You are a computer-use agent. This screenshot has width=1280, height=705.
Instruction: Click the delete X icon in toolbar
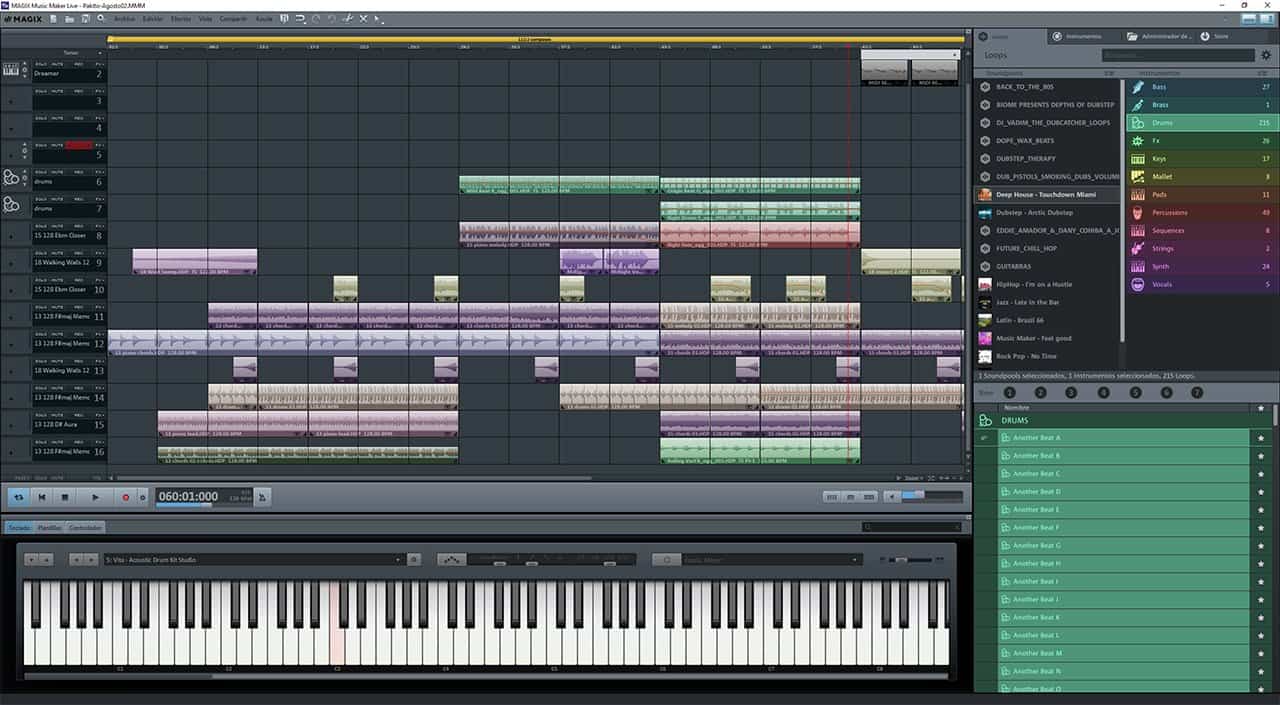tap(363, 19)
